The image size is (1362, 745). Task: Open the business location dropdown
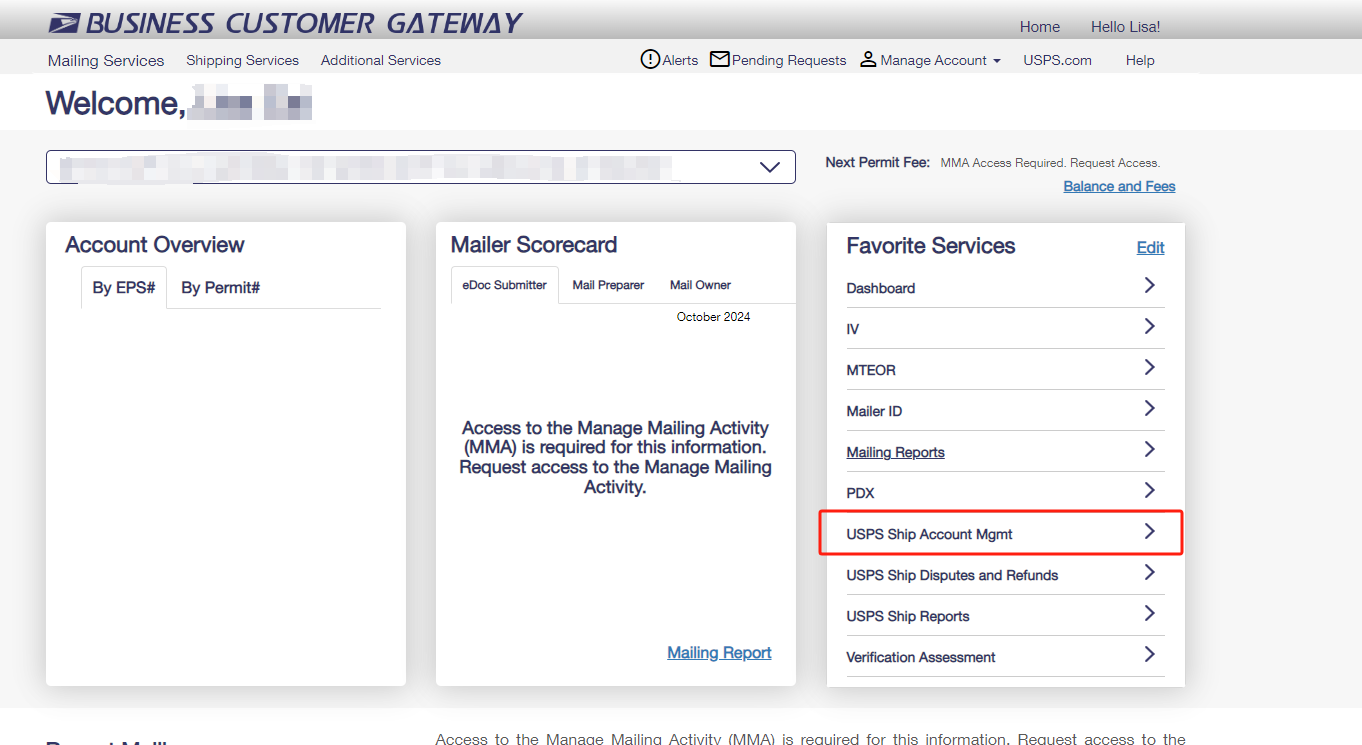pos(769,167)
